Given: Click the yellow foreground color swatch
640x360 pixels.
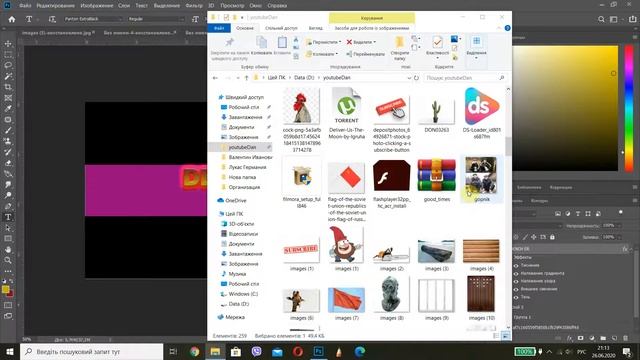Looking at the screenshot, I should [5, 289].
